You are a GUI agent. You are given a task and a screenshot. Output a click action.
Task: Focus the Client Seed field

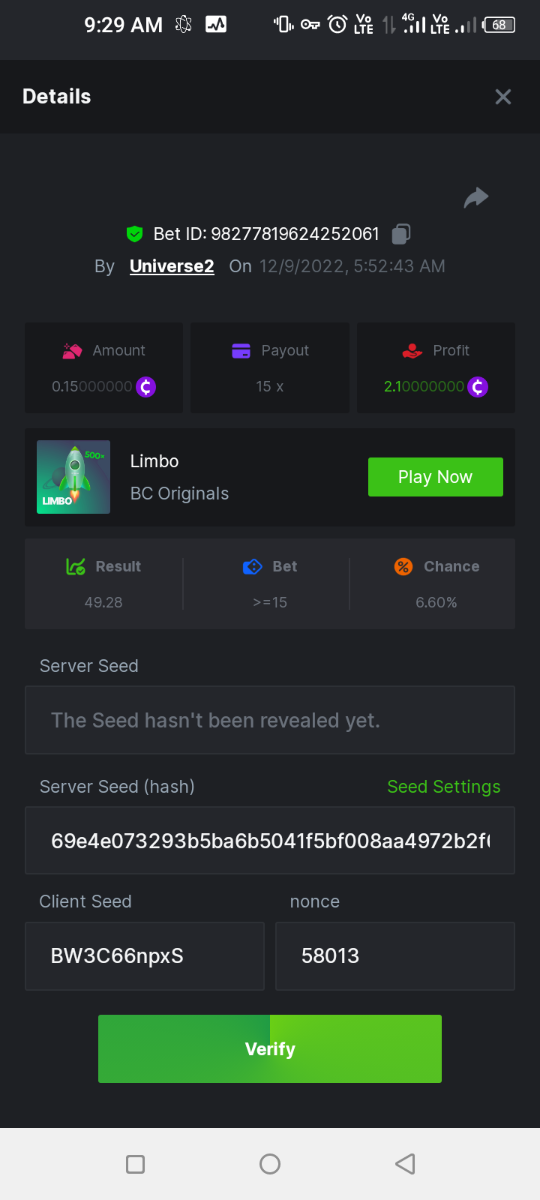pyautogui.click(x=145, y=956)
